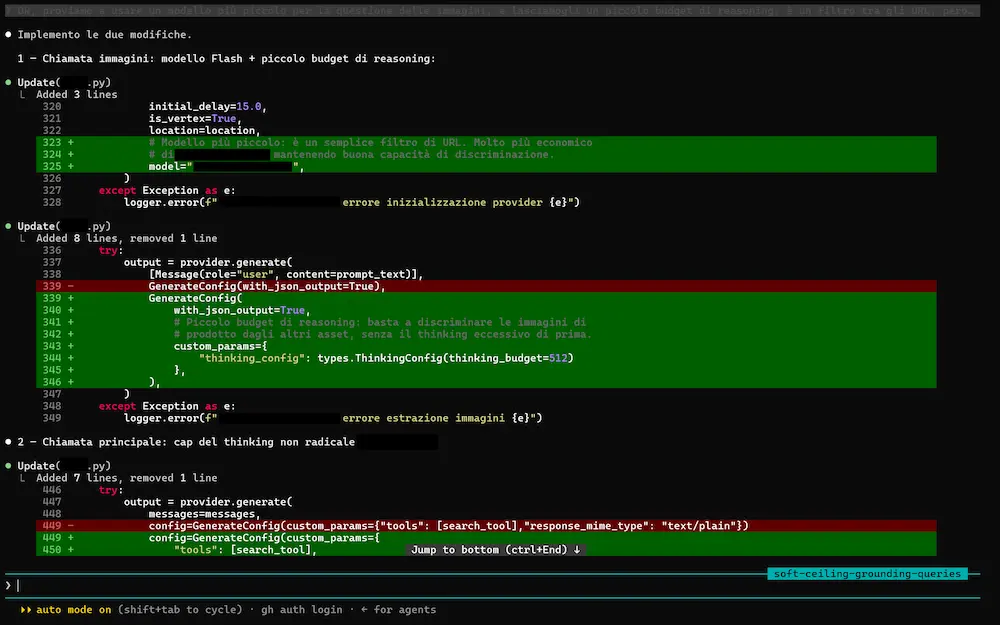Click the except Exception line numbered 348
The height and width of the screenshot is (625, 1000).
[x=167, y=406]
